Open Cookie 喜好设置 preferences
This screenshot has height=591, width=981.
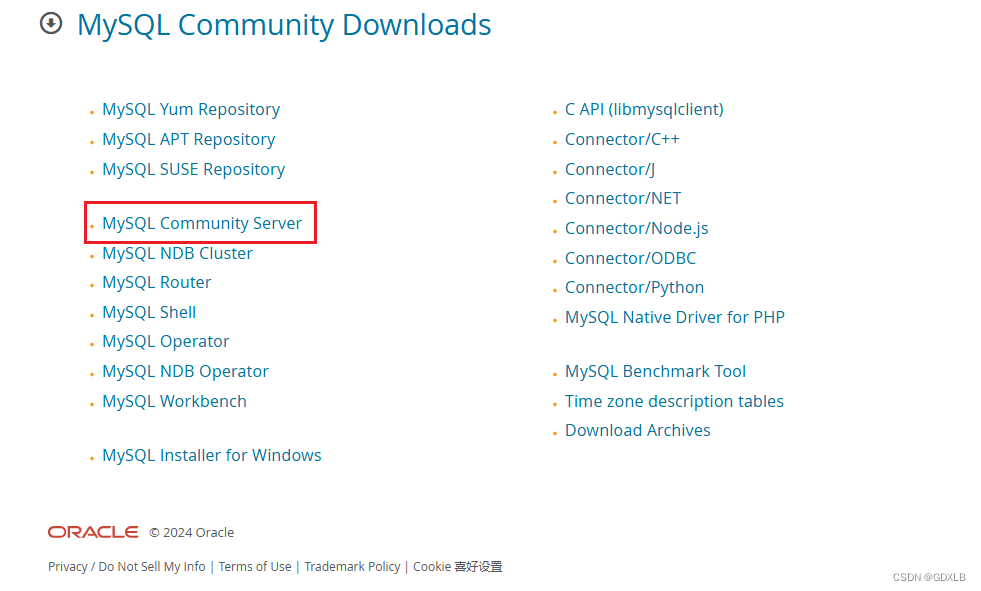click(x=457, y=566)
